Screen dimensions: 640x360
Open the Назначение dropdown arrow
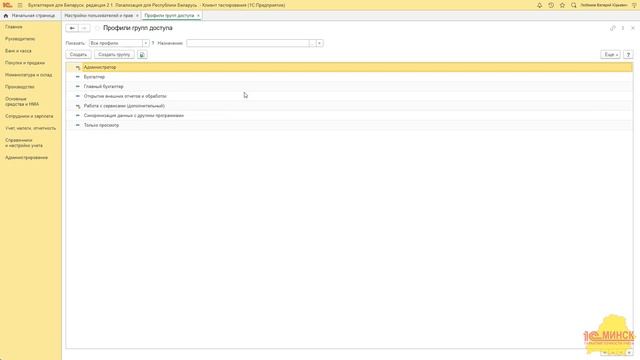coord(320,43)
